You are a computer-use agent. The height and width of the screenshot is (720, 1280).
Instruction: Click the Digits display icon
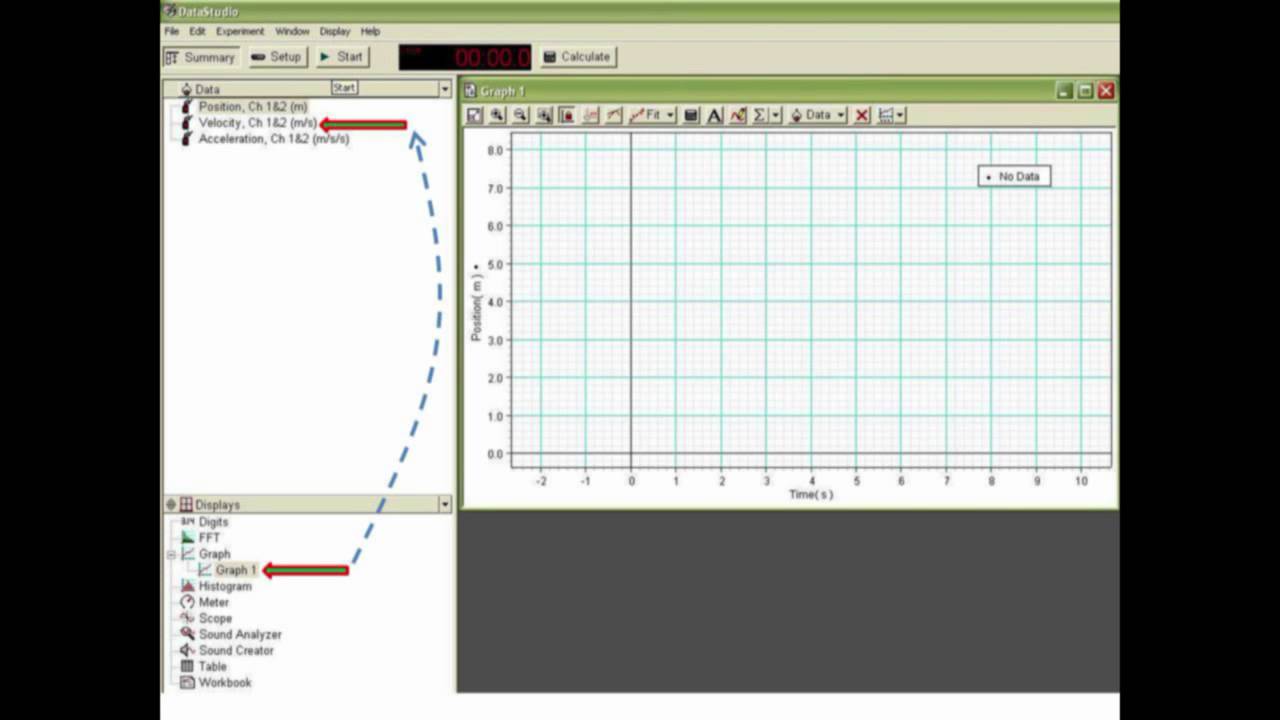pyautogui.click(x=187, y=522)
